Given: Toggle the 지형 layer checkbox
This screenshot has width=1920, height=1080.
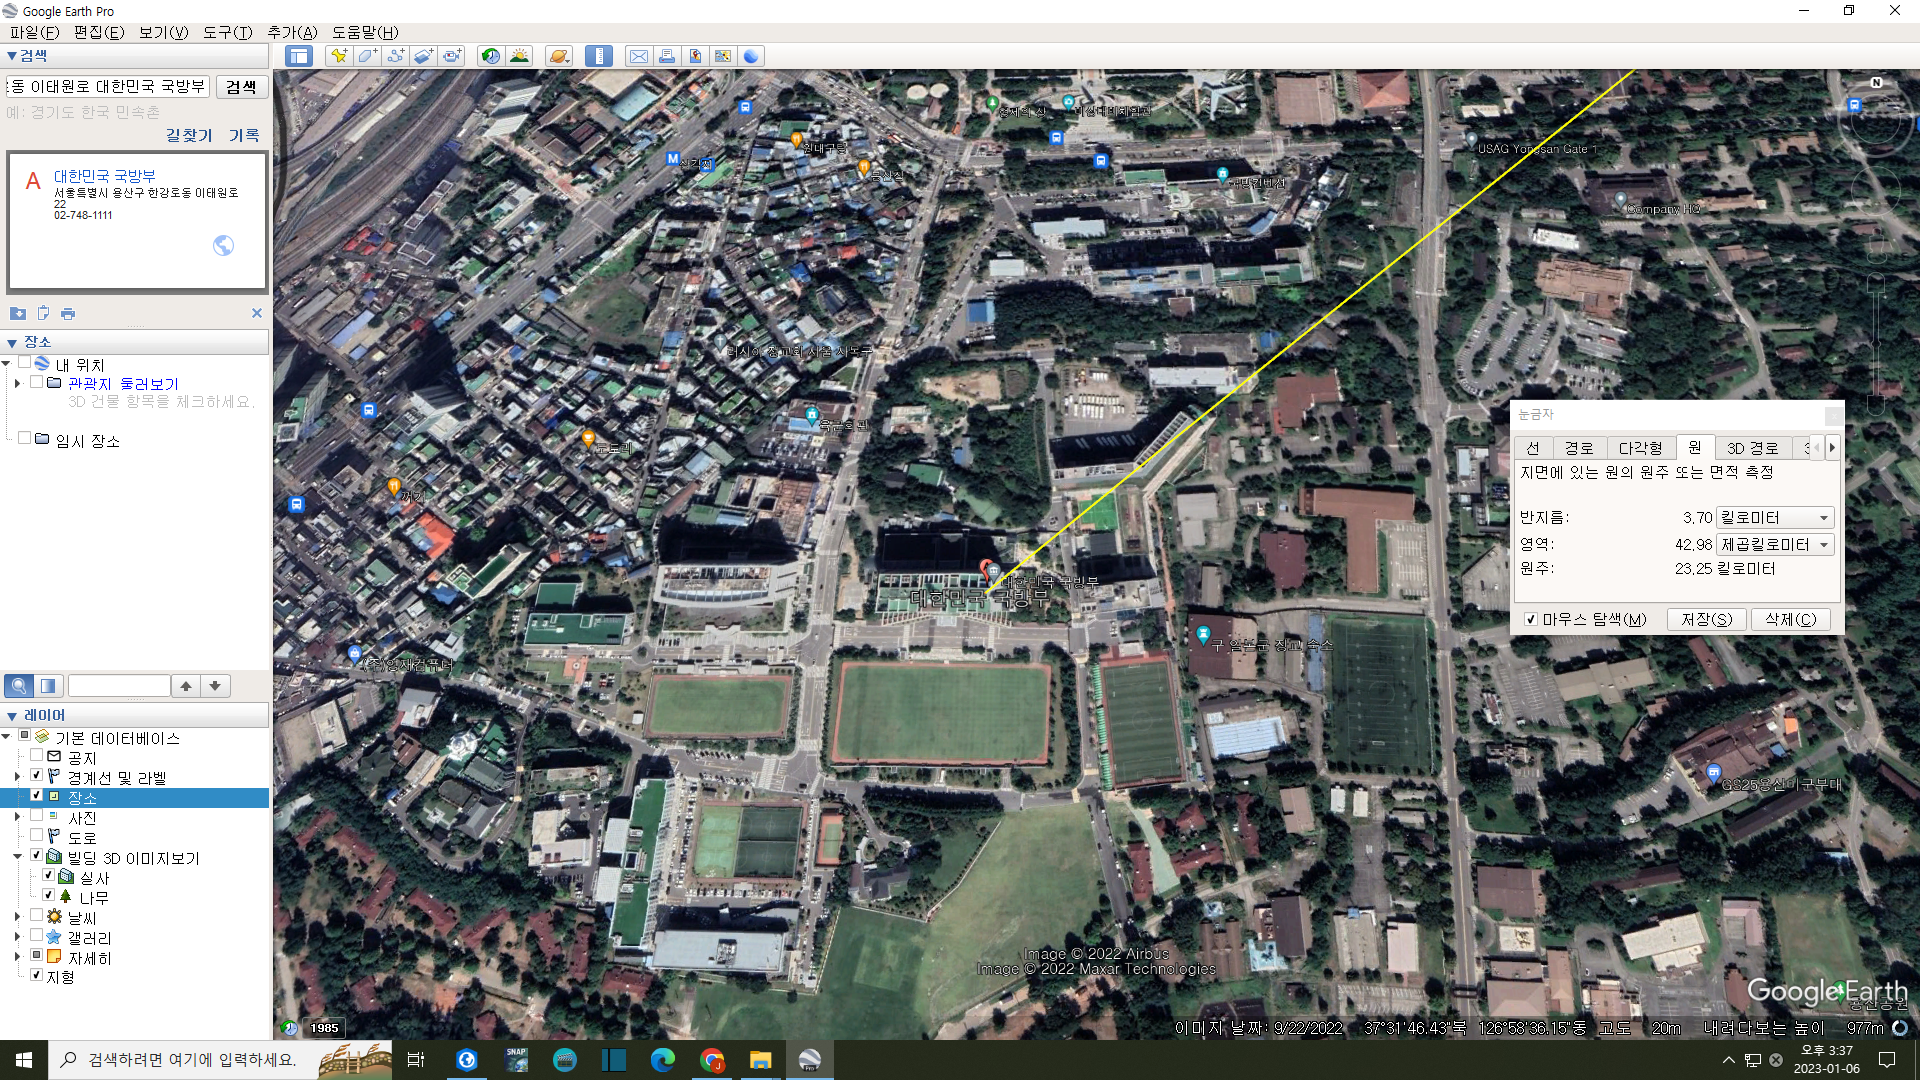Looking at the screenshot, I should (37, 976).
